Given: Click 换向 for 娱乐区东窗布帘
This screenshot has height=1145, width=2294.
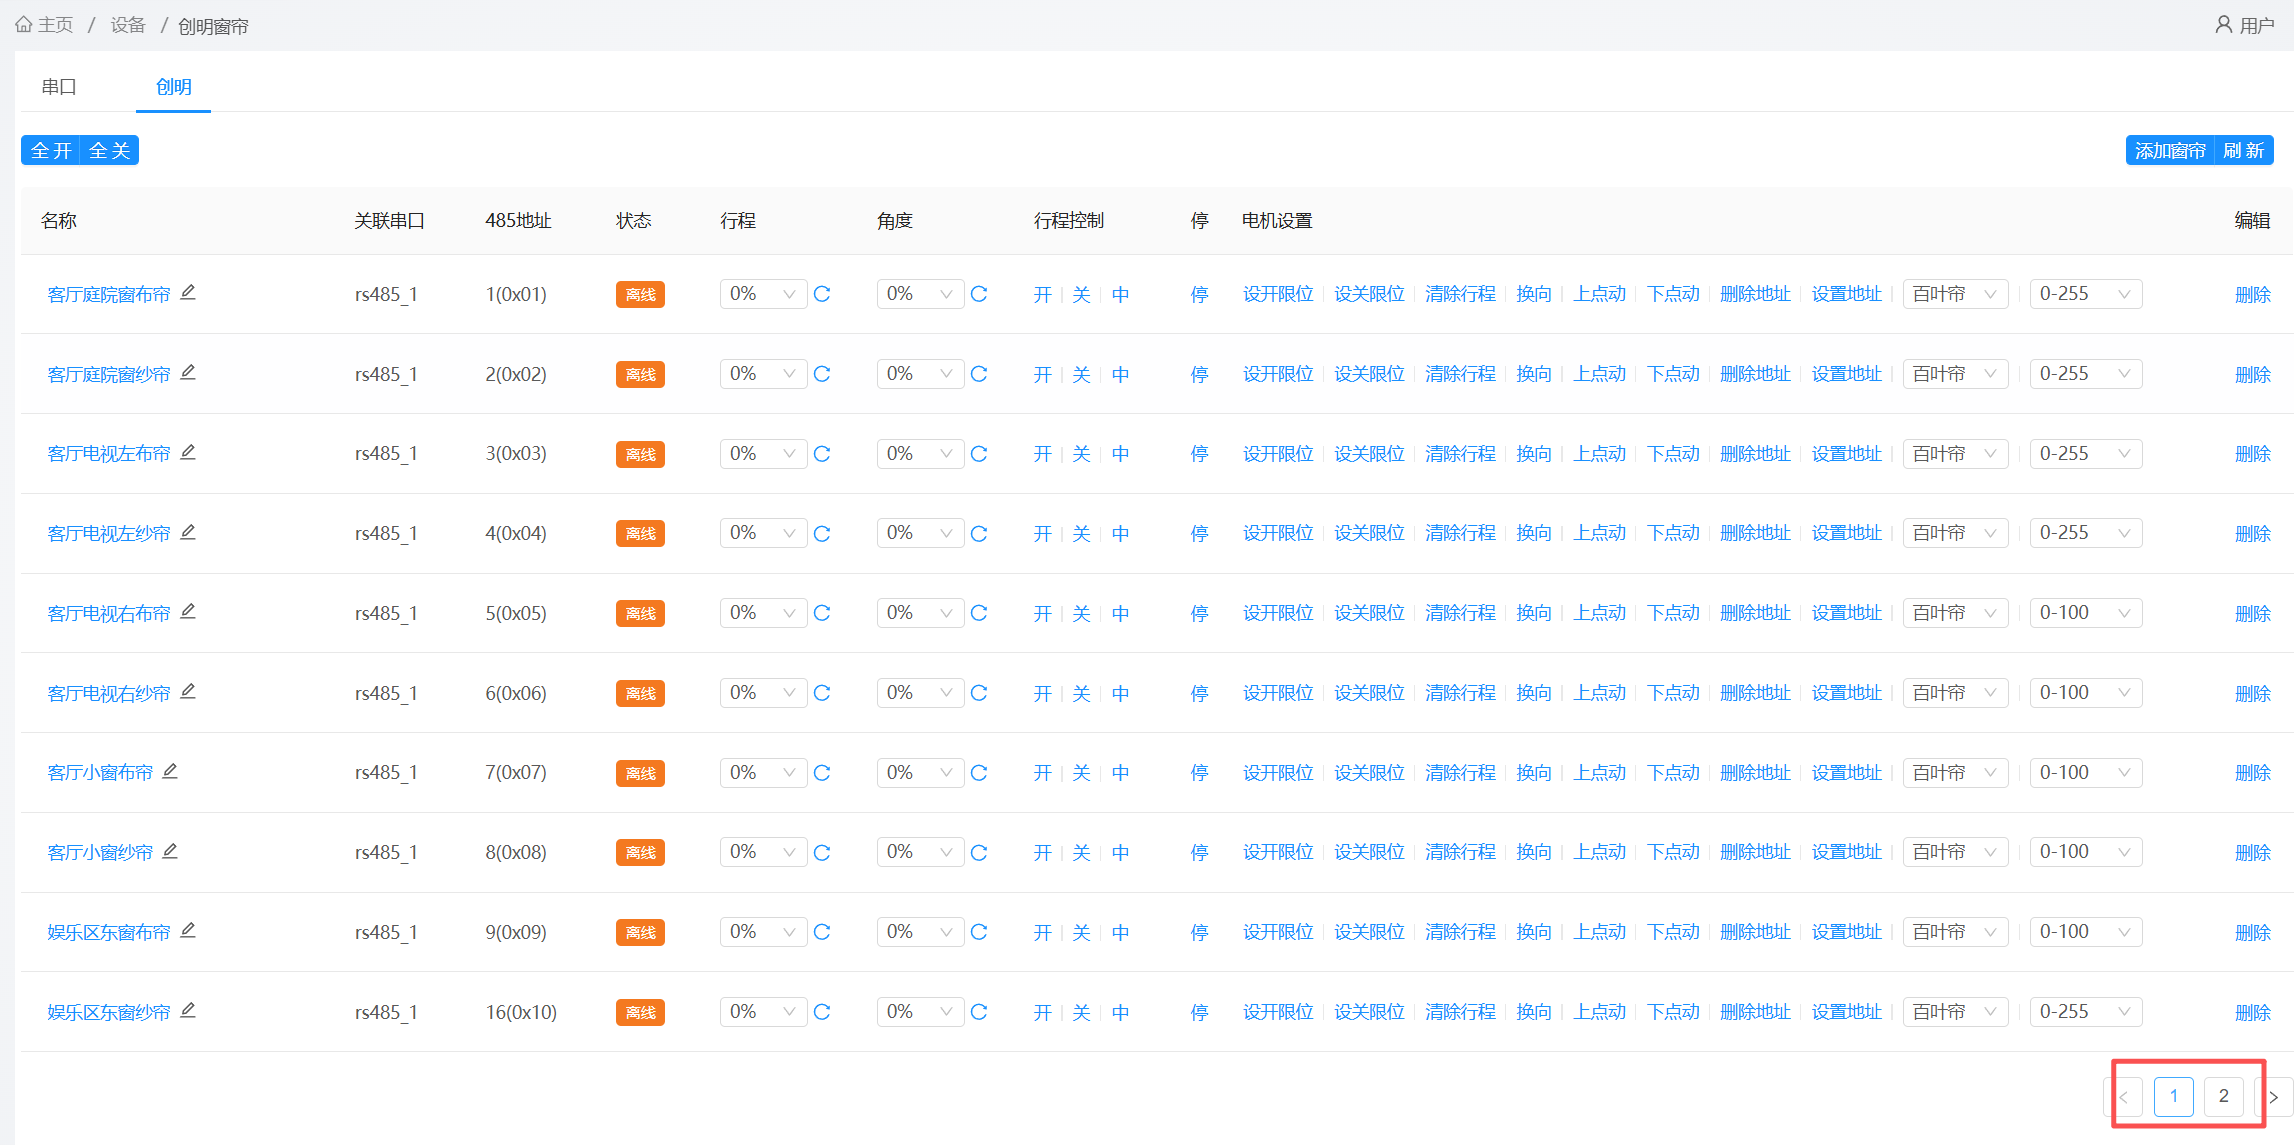Looking at the screenshot, I should pos(1534,932).
